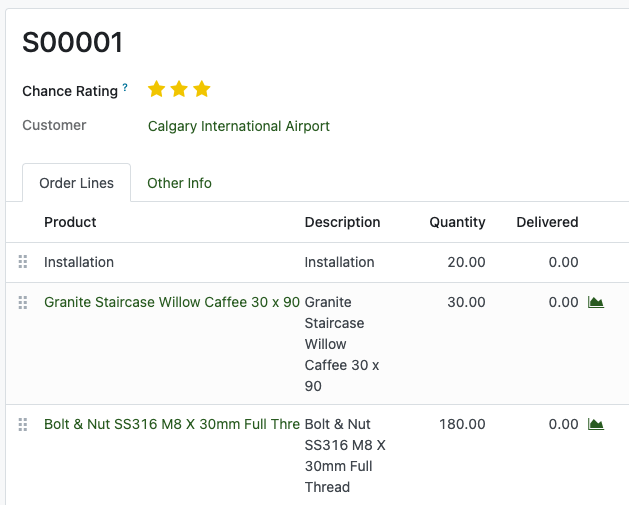Show forecast chart icon for Bolt & Nut

pos(596,424)
